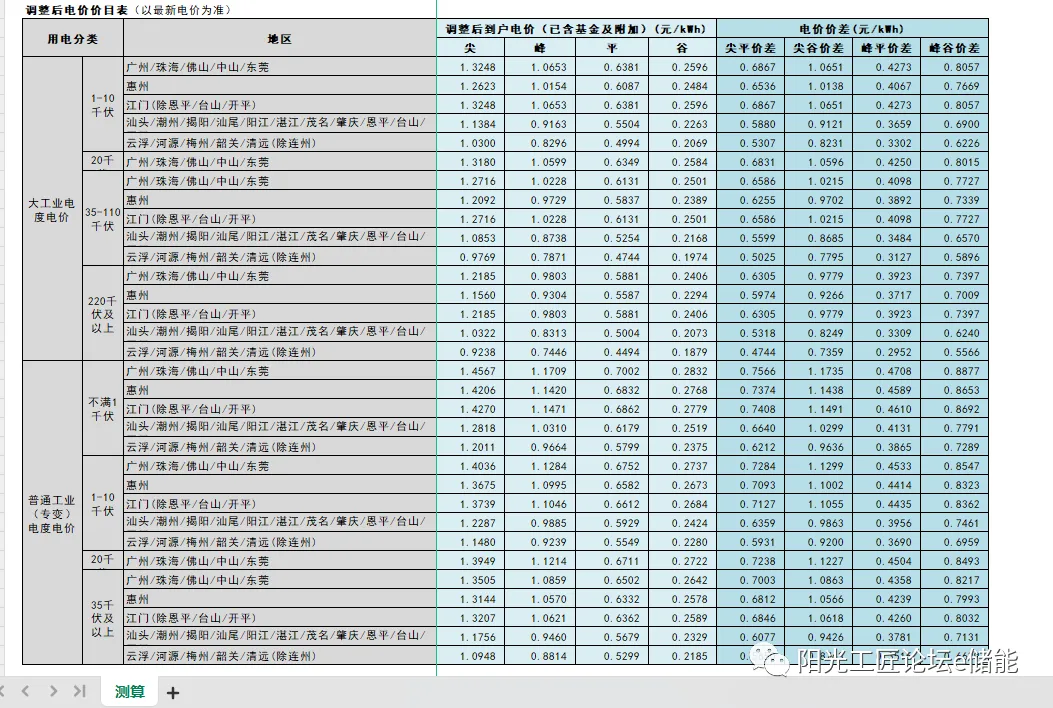1053x708 pixels.
Task: Select the 用电分类 header cell
Action: coord(73,38)
